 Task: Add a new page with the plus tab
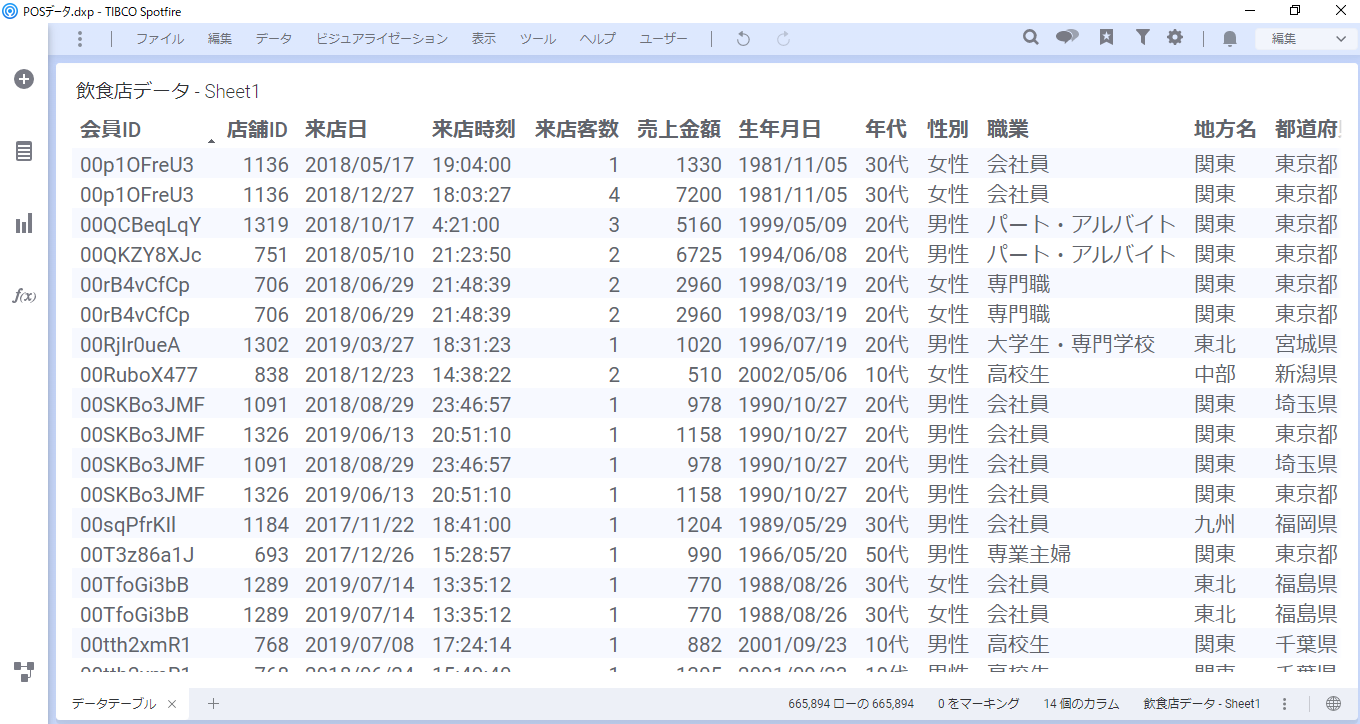(x=213, y=704)
